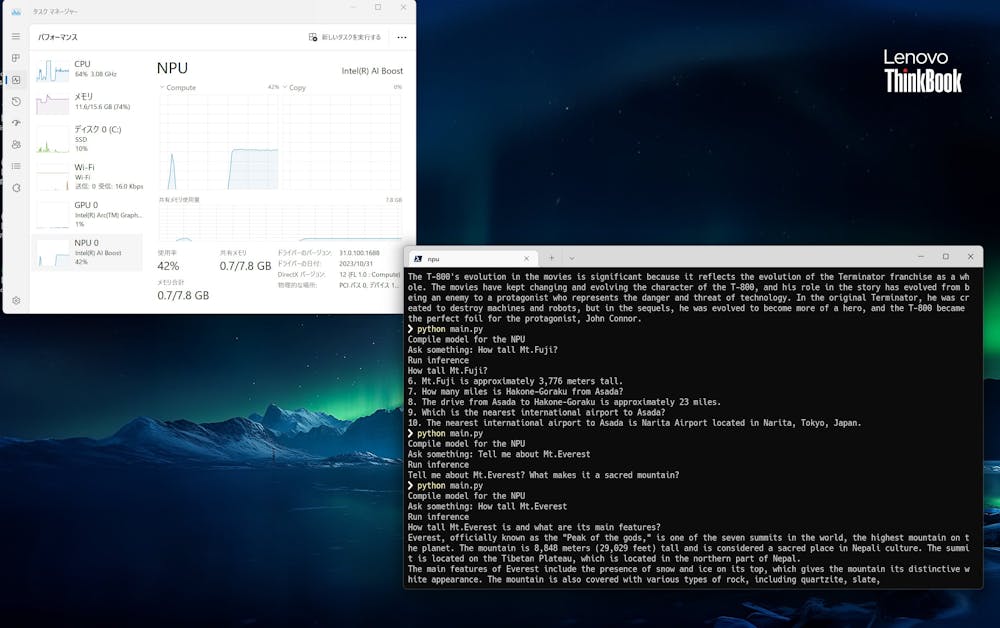
Task: Click line '9. Which is the nearest international airport'
Action: tap(536, 413)
